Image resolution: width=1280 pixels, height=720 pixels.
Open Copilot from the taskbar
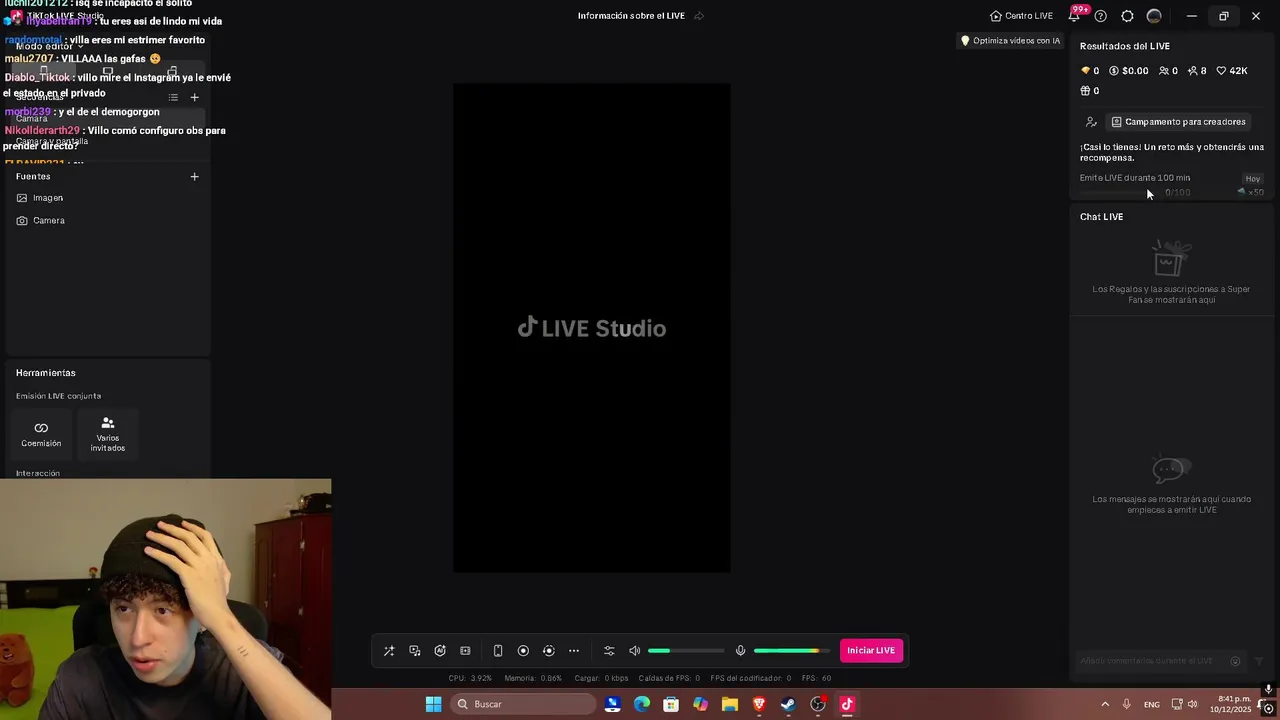coord(700,704)
